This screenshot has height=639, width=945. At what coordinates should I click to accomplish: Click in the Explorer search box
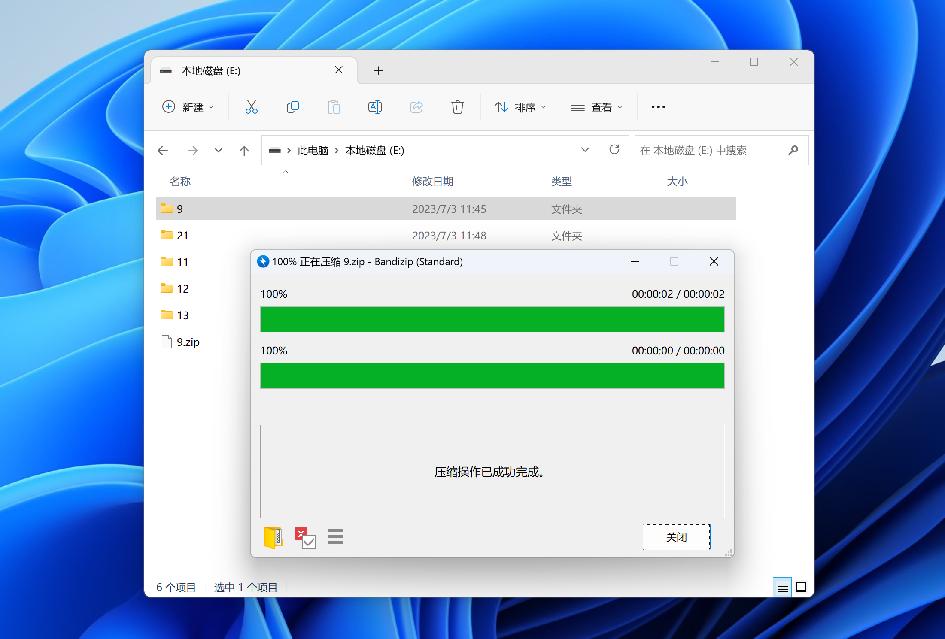[710, 150]
